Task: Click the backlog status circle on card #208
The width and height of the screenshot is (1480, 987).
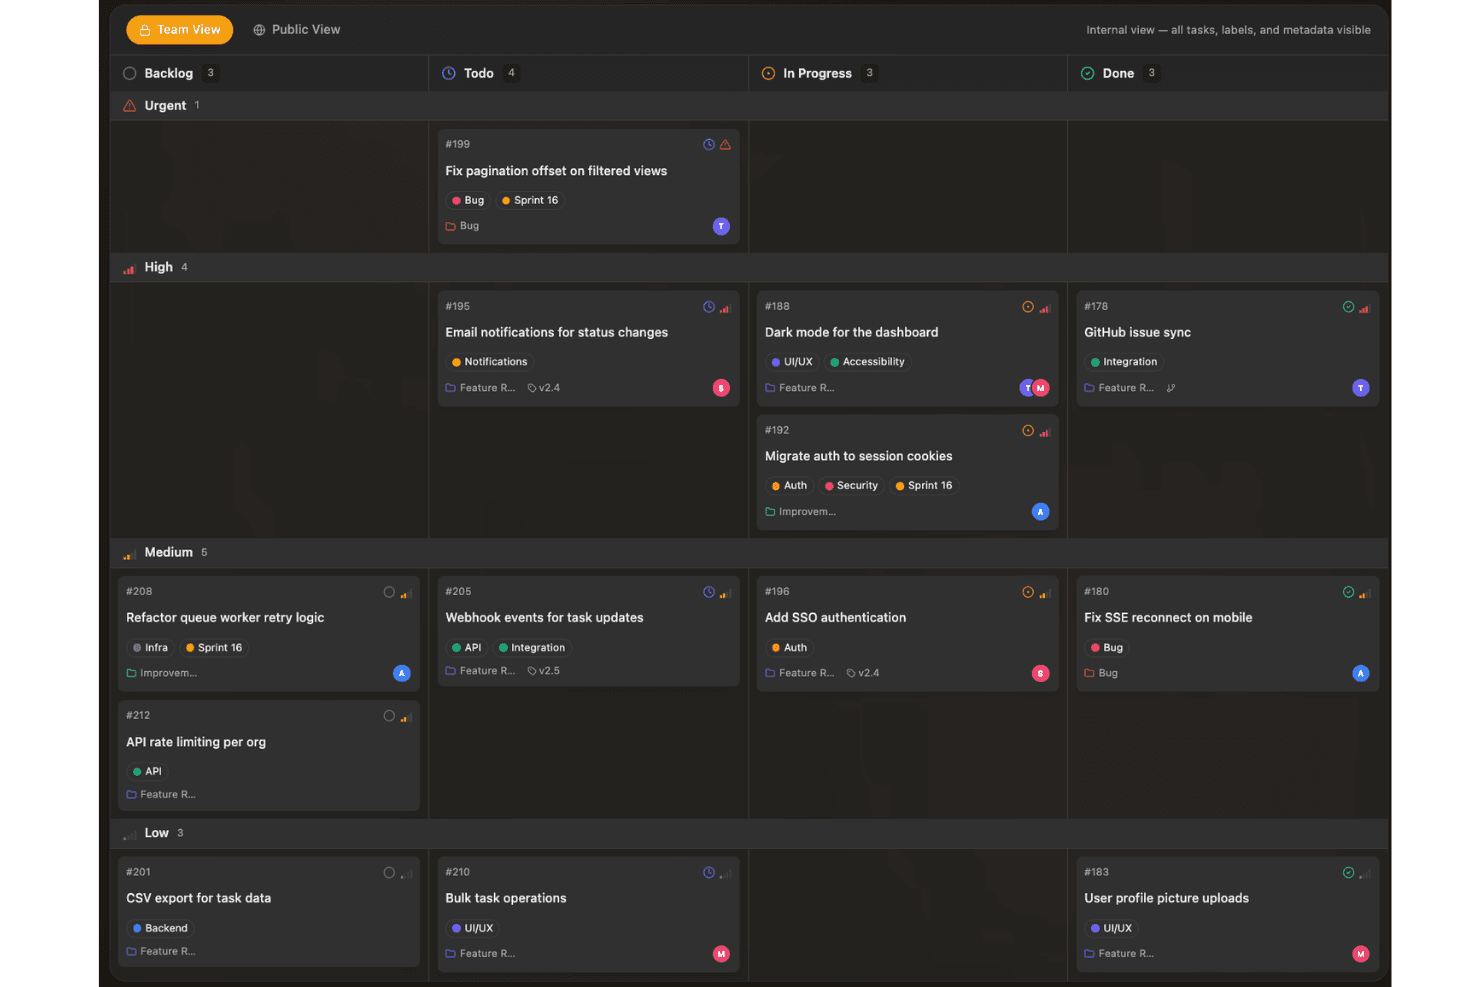Action: coord(389,592)
